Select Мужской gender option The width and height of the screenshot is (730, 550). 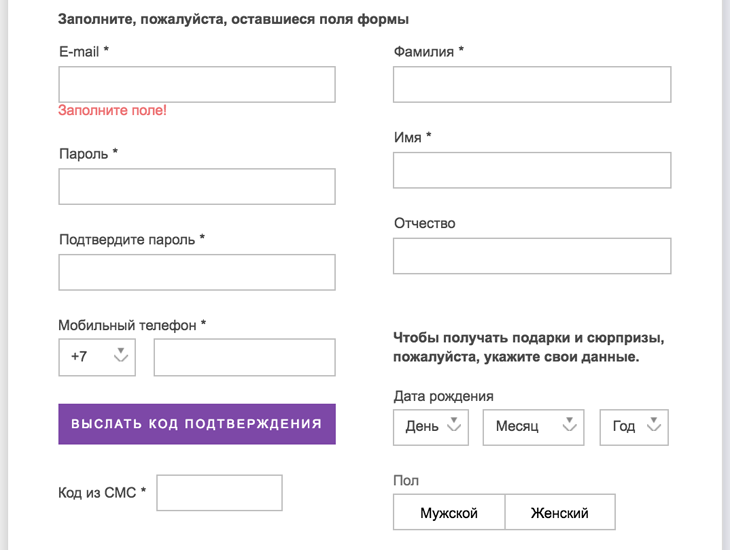click(449, 513)
